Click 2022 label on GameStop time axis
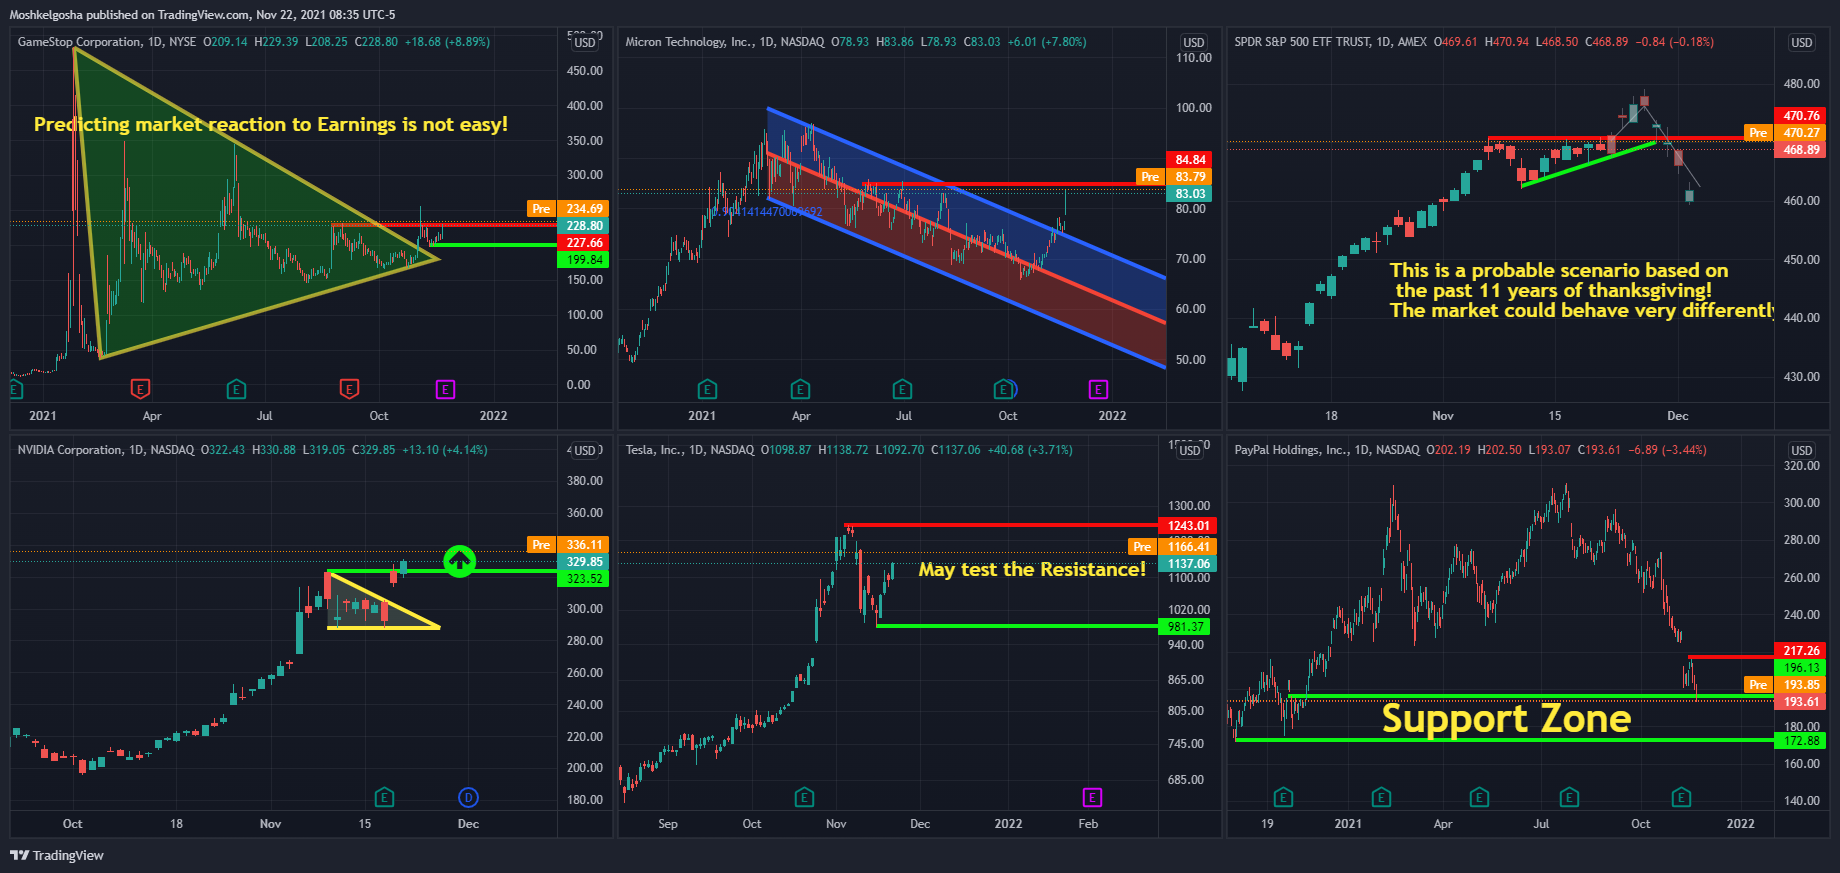This screenshot has width=1840, height=873. (x=493, y=416)
